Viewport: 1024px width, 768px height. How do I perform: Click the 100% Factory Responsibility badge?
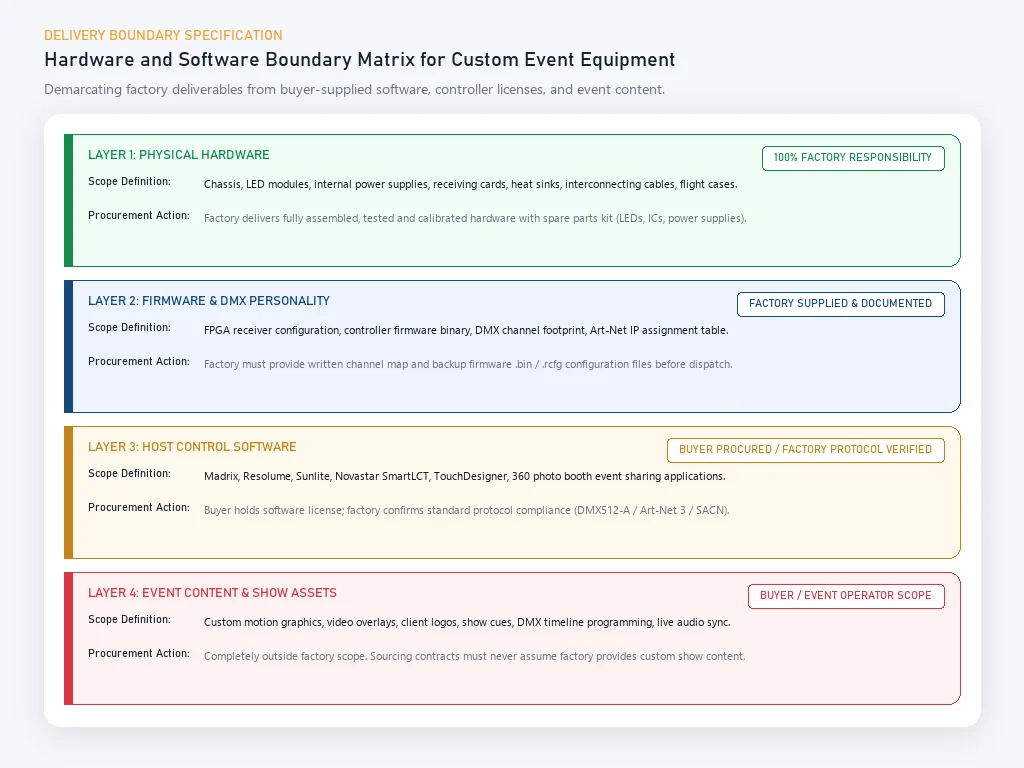click(853, 158)
